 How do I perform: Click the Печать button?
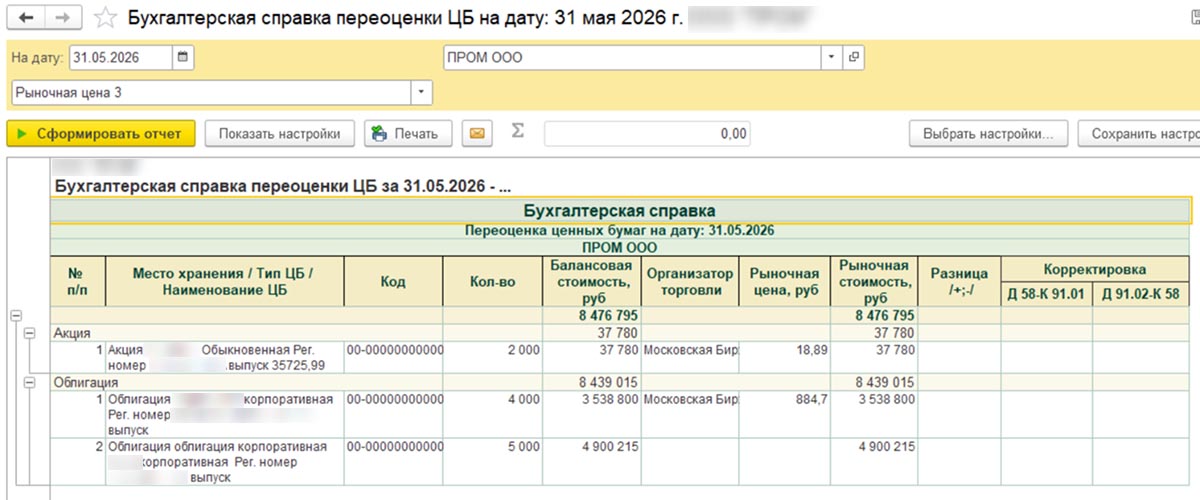click(408, 133)
